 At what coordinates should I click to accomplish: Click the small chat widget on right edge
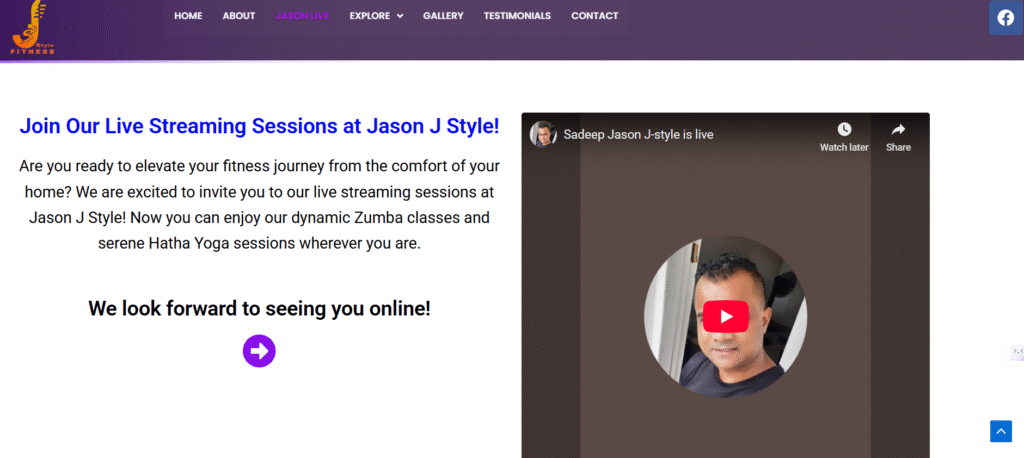(x=1016, y=352)
